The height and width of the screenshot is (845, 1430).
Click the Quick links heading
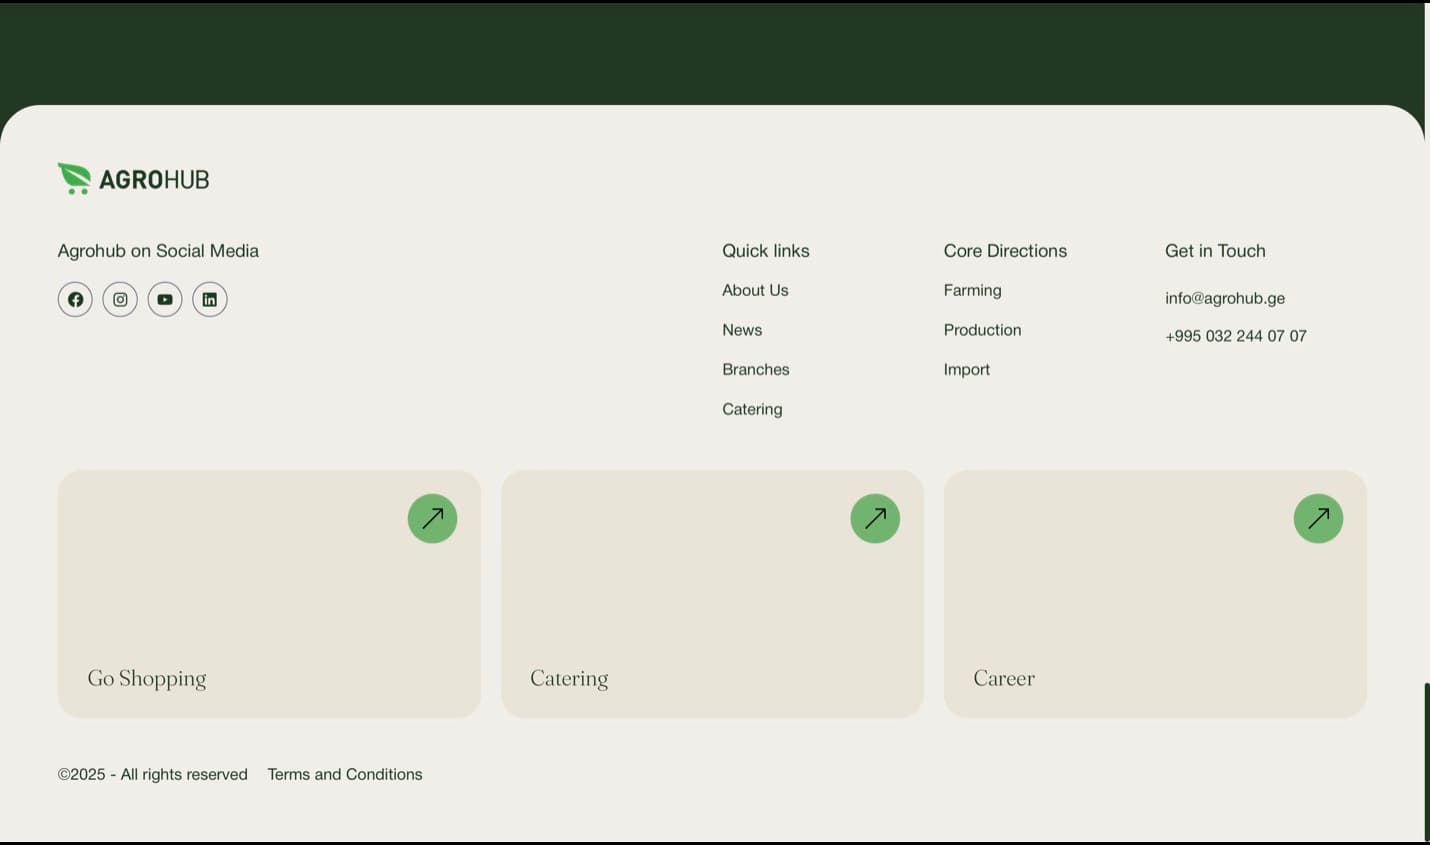coord(766,251)
